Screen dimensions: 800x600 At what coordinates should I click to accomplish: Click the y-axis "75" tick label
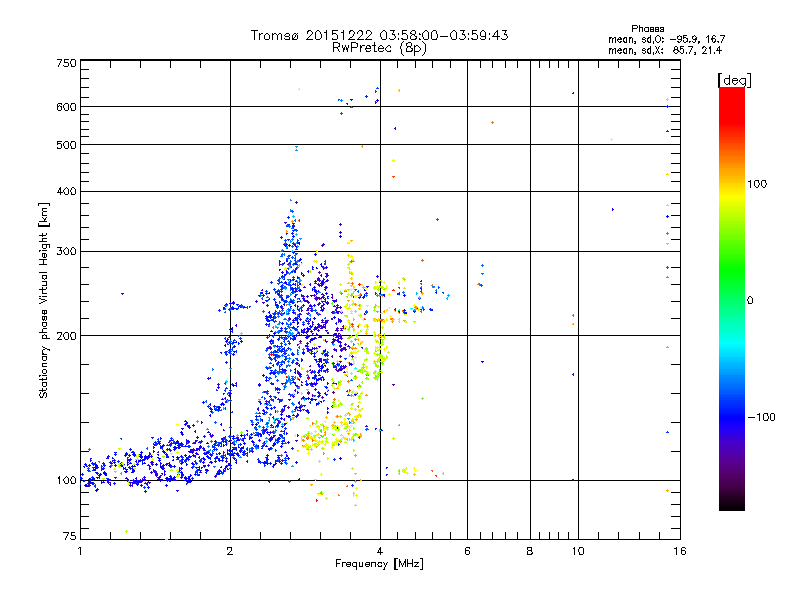coord(70,536)
